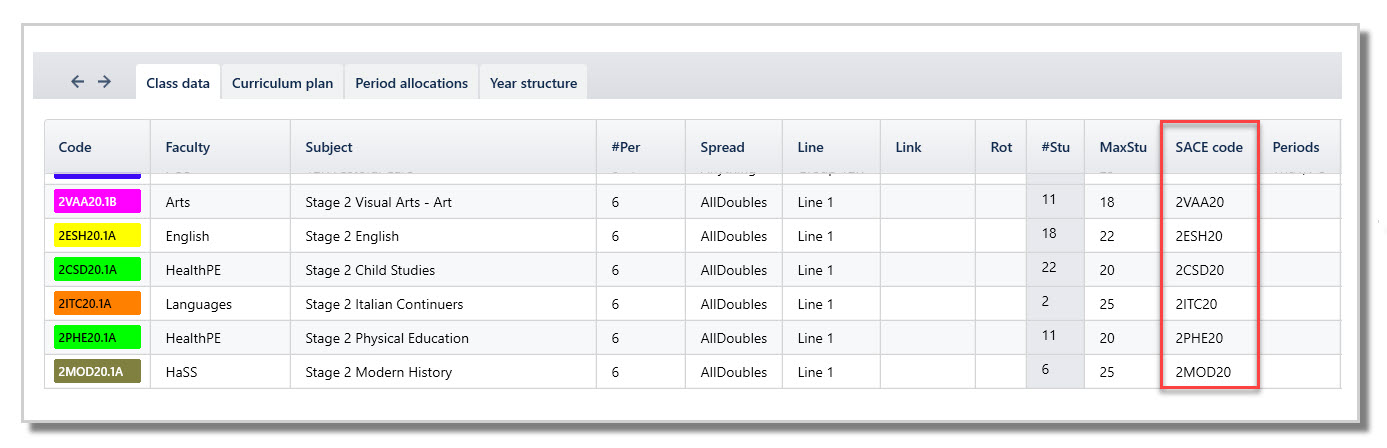Select the orange 2ITC20.1A code tag
This screenshot has height=448, width=1387.
click(x=97, y=304)
